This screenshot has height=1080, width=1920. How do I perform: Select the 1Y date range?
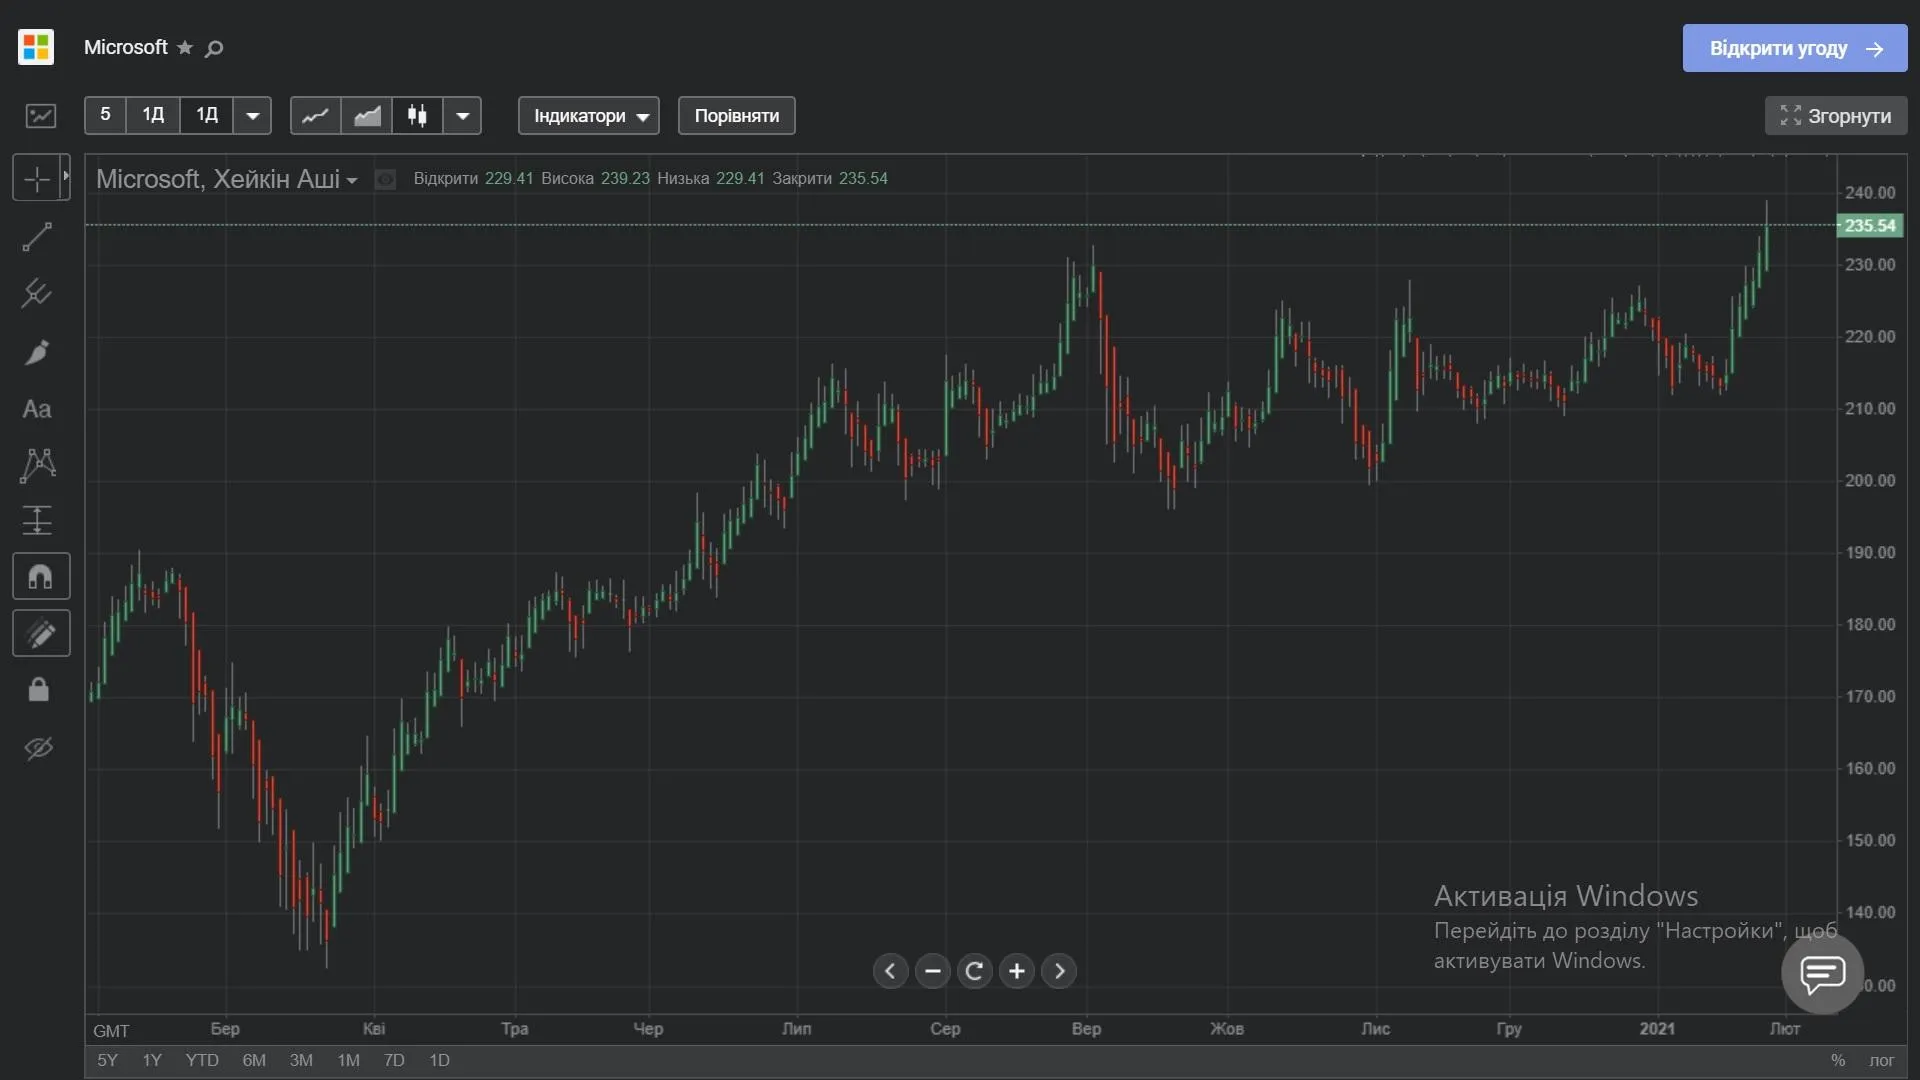152,1060
